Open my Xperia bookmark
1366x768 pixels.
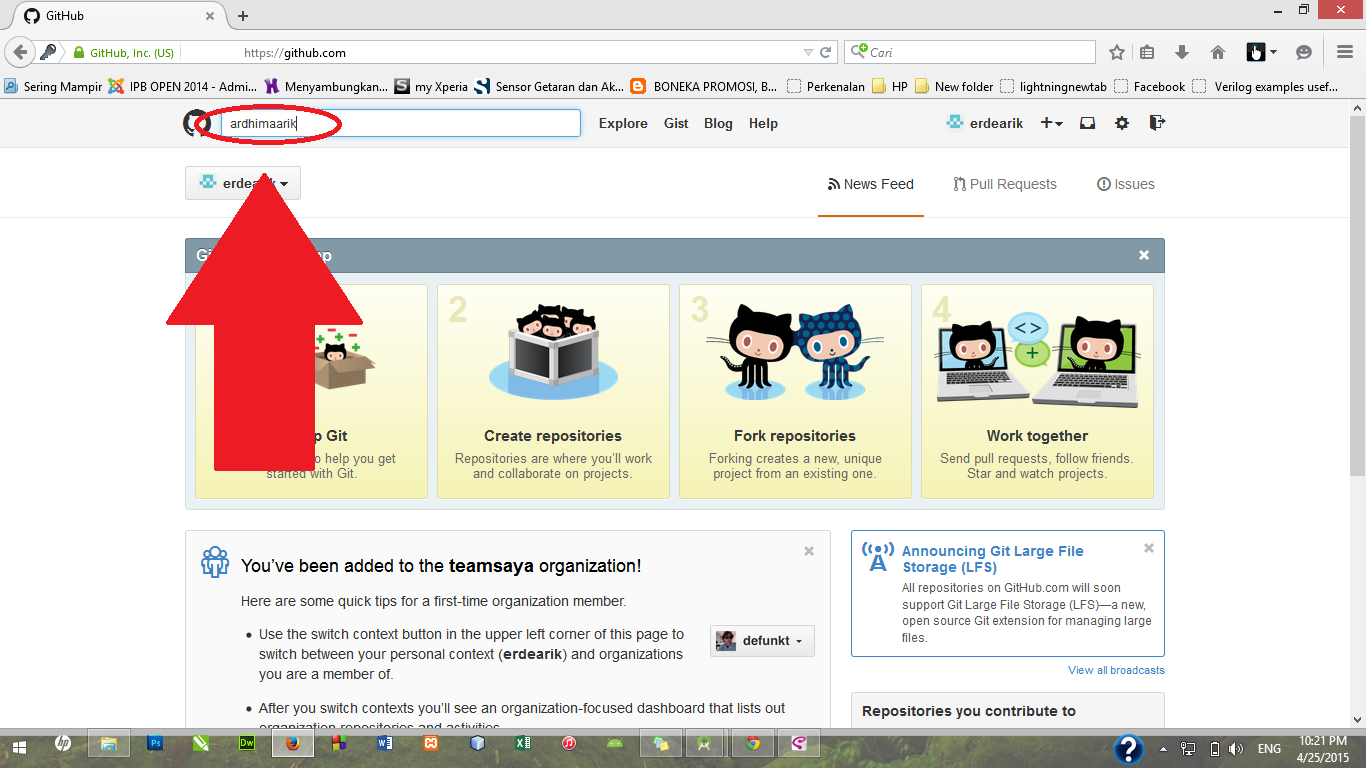coord(431,87)
